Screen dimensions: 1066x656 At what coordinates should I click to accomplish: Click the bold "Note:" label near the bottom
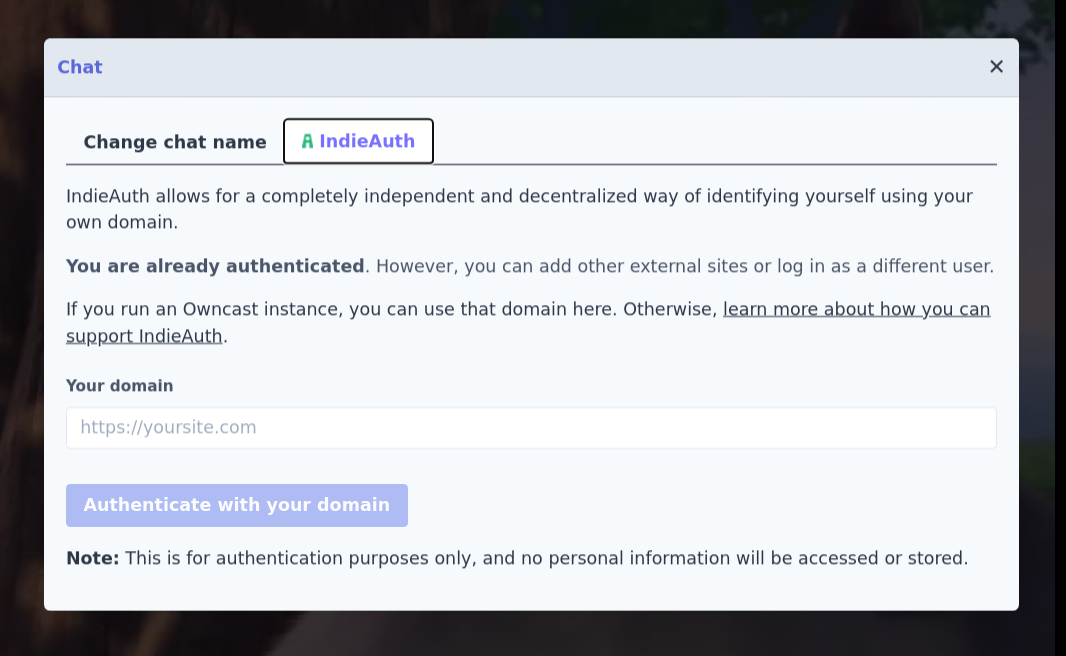[92, 558]
